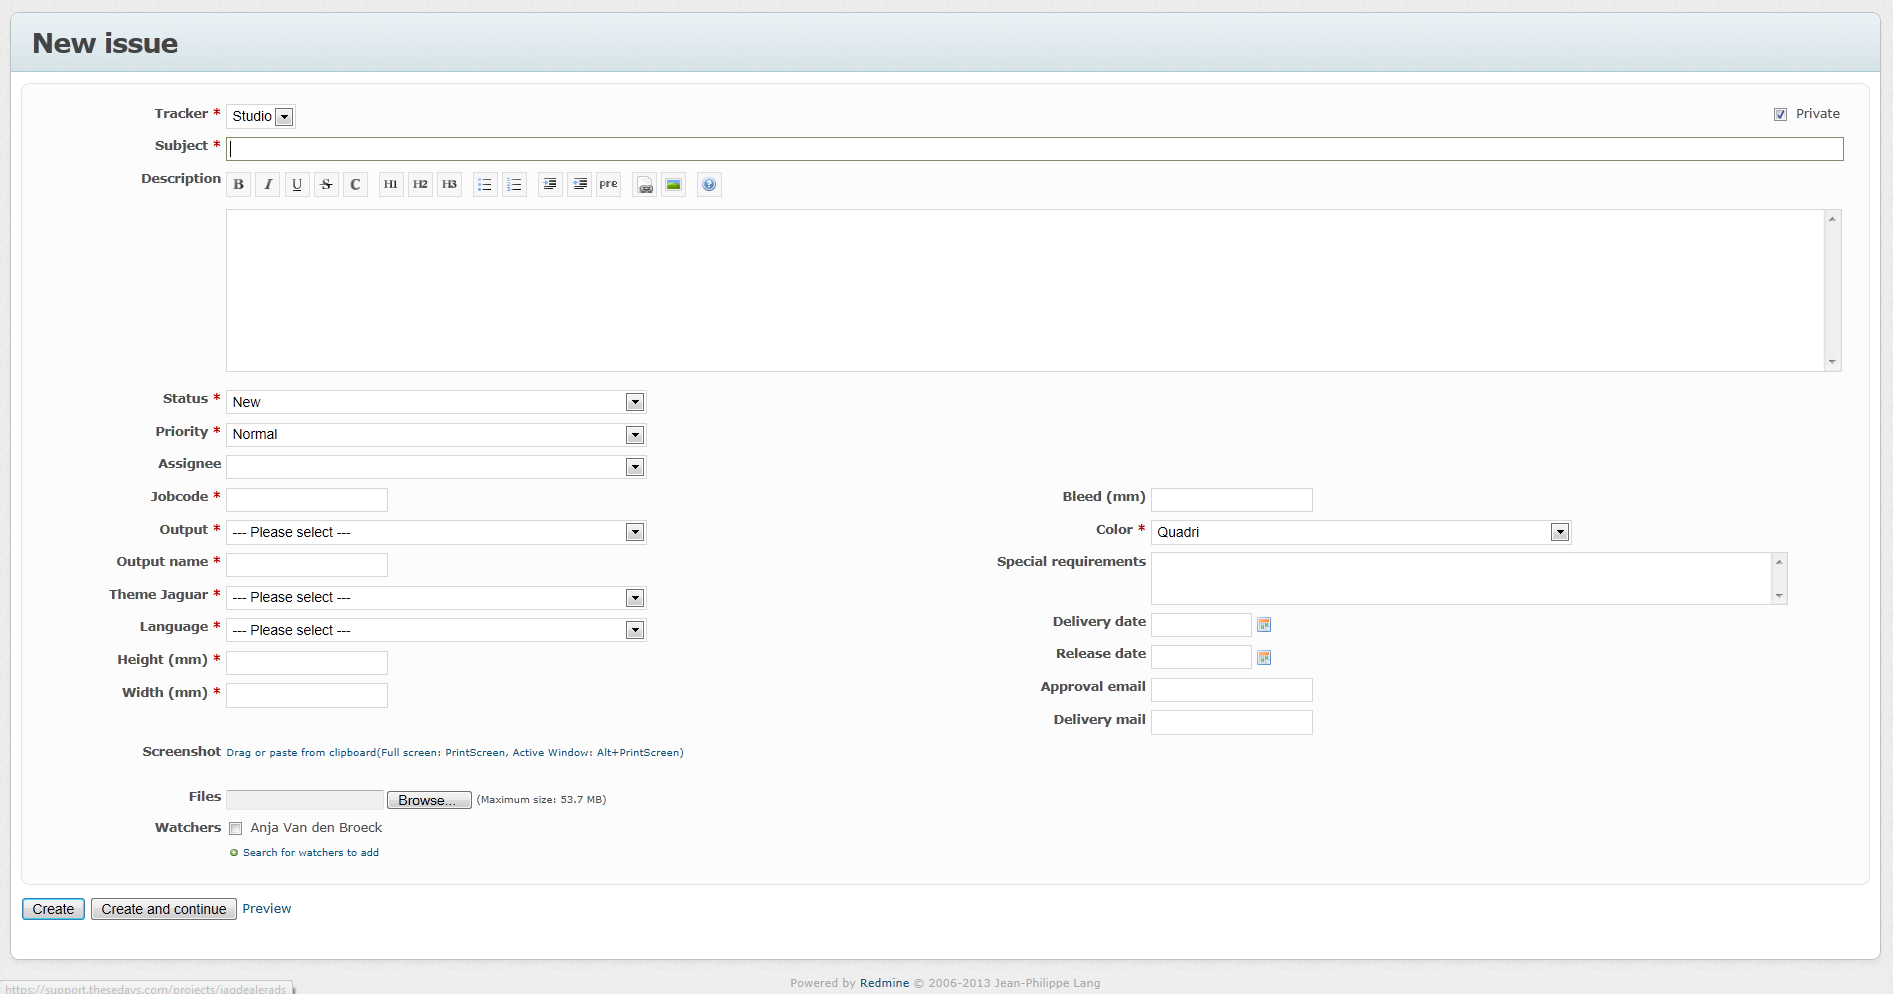
Task: Open Delivery date calendar picker
Action: (x=1264, y=625)
